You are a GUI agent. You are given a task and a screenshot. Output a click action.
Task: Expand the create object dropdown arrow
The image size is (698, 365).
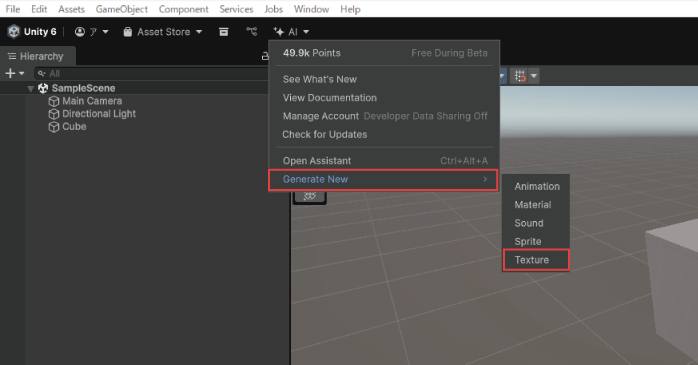coord(21,73)
